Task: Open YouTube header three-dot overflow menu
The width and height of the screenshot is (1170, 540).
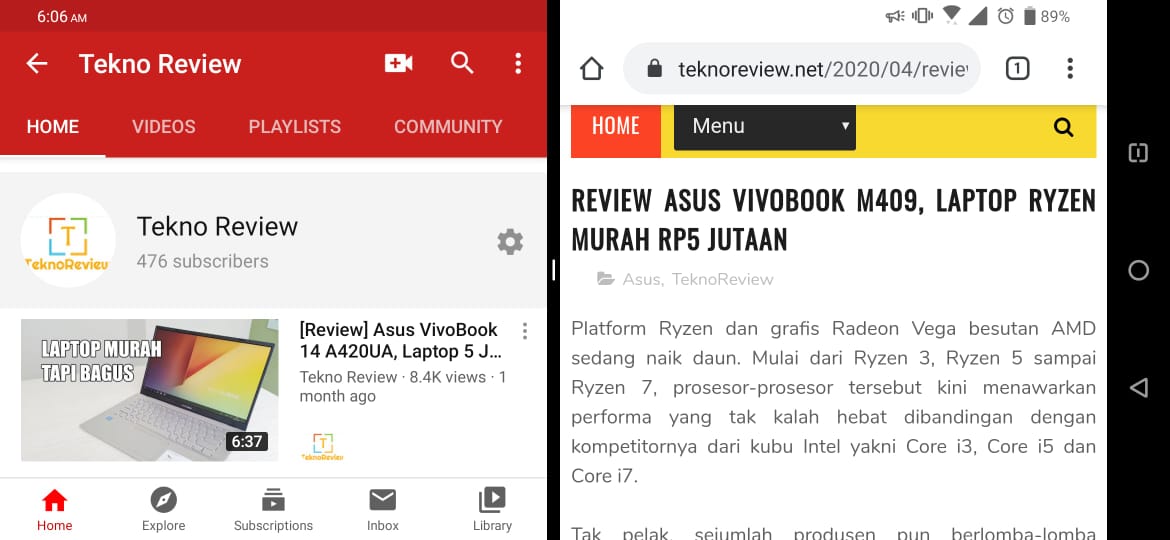Action: [x=518, y=63]
